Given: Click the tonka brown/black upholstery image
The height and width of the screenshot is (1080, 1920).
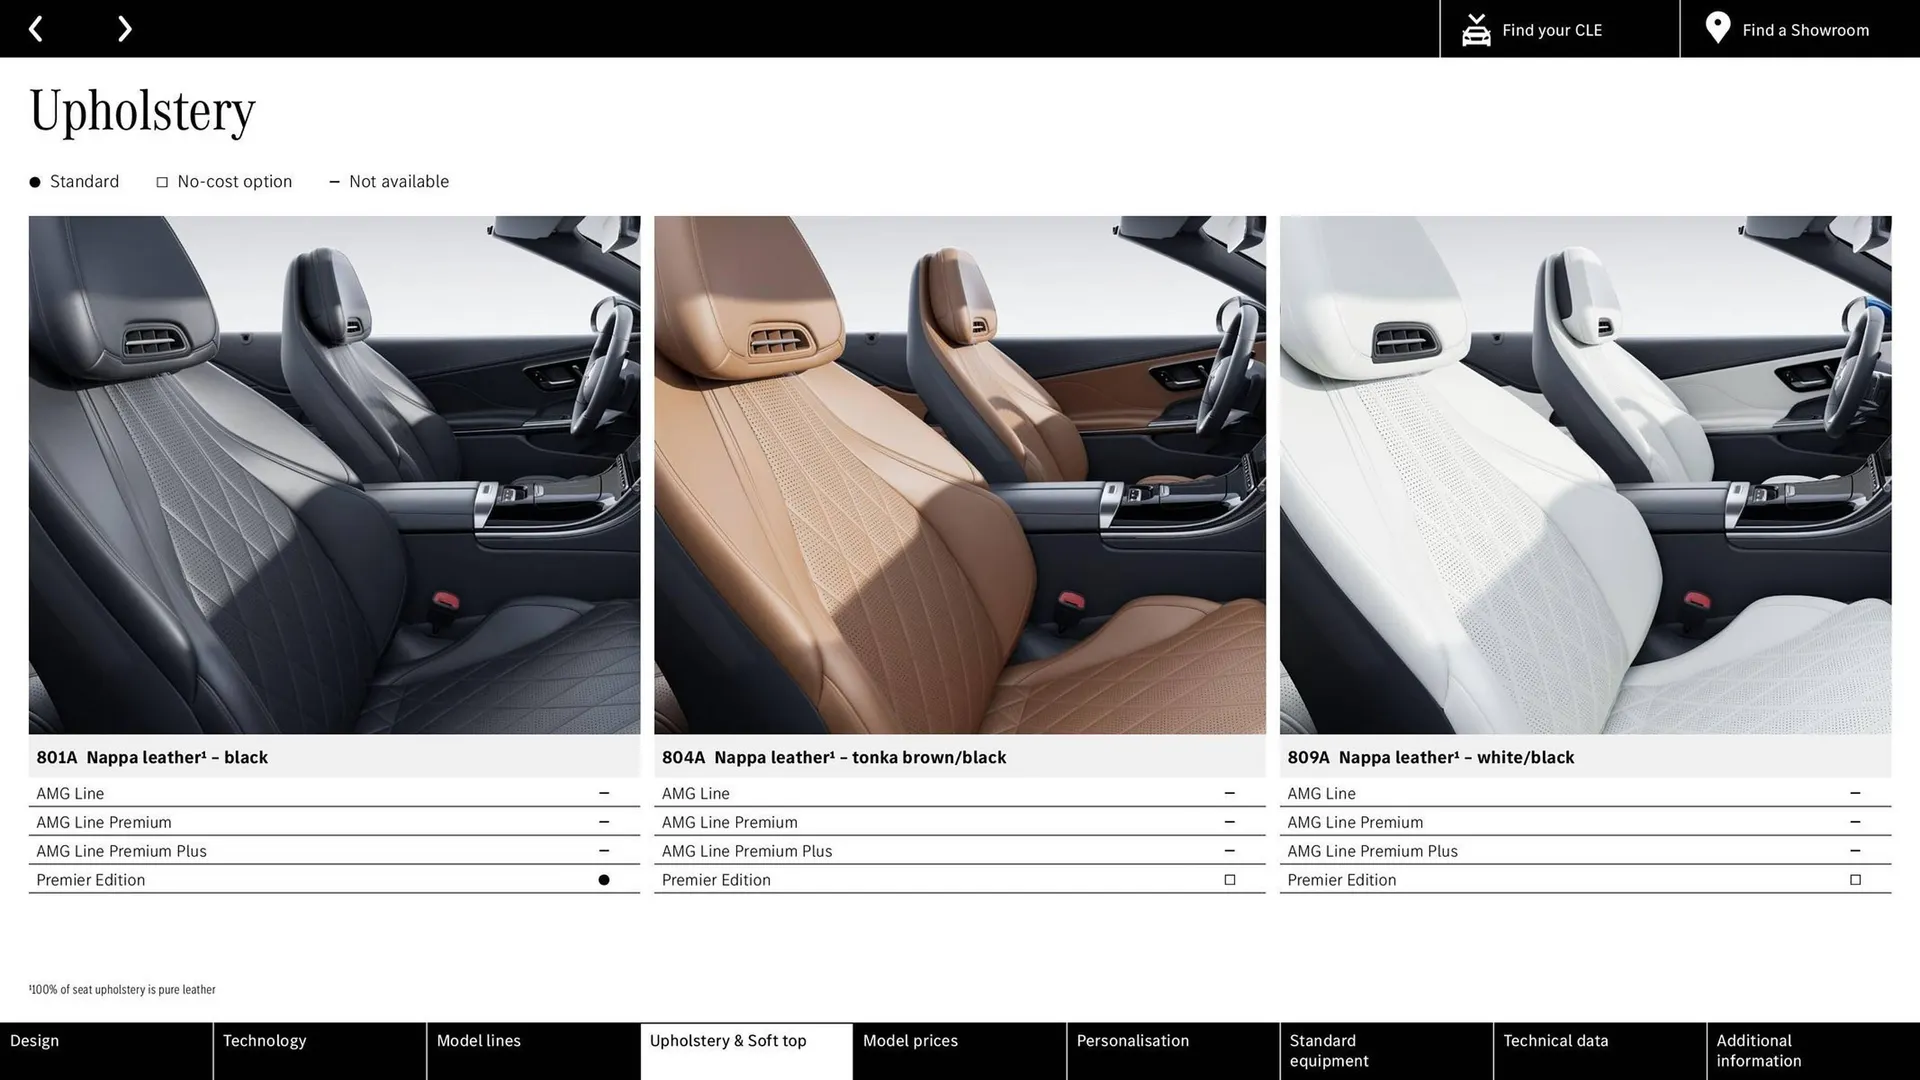Looking at the screenshot, I should coord(959,473).
